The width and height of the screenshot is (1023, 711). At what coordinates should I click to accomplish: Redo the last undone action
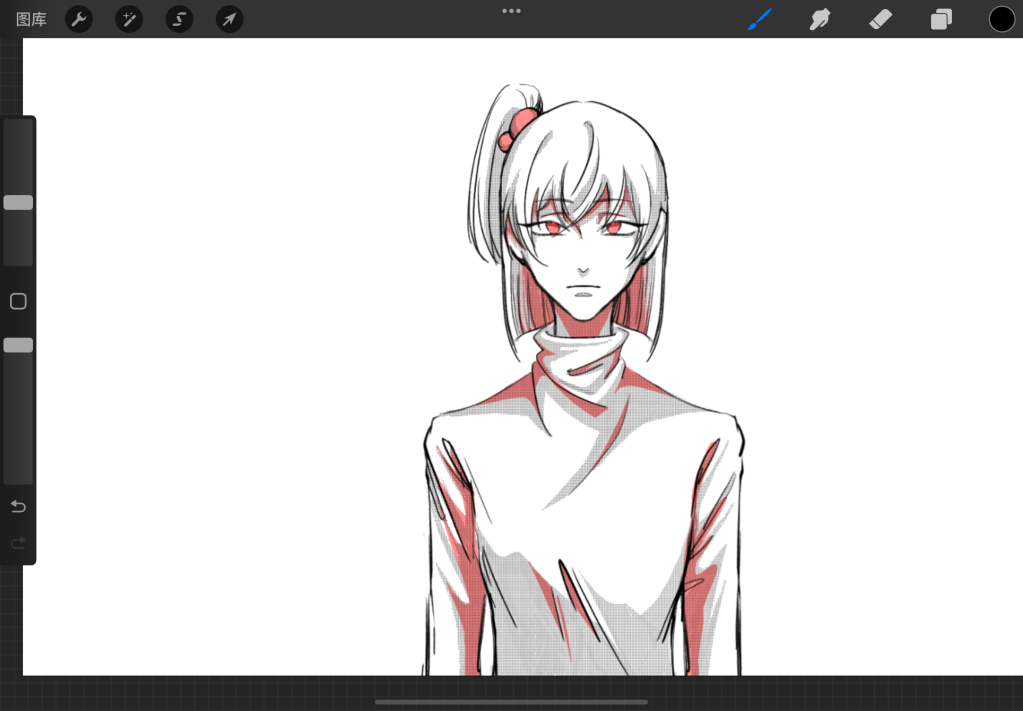pos(18,543)
